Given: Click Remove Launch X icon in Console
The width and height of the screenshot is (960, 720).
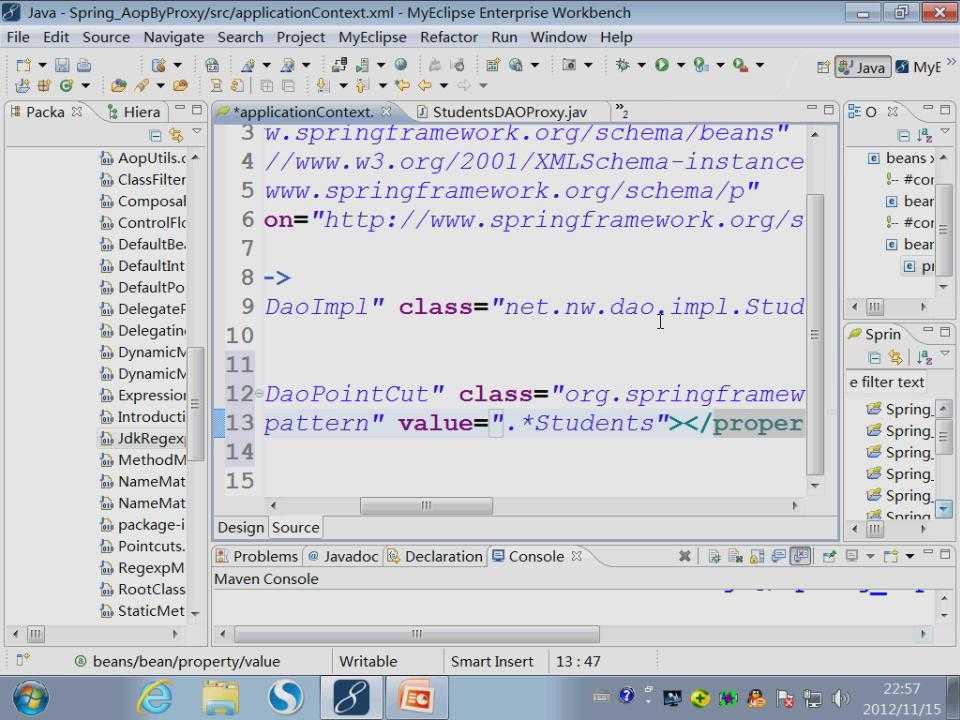Looking at the screenshot, I should [685, 556].
